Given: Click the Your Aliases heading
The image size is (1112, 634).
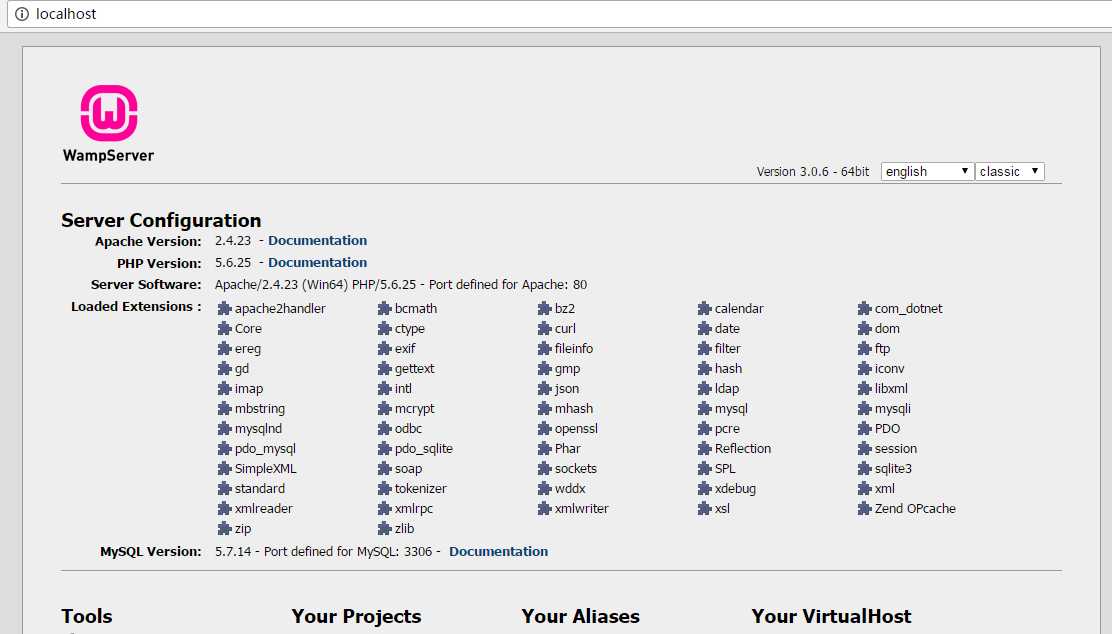Looking at the screenshot, I should [580, 616].
